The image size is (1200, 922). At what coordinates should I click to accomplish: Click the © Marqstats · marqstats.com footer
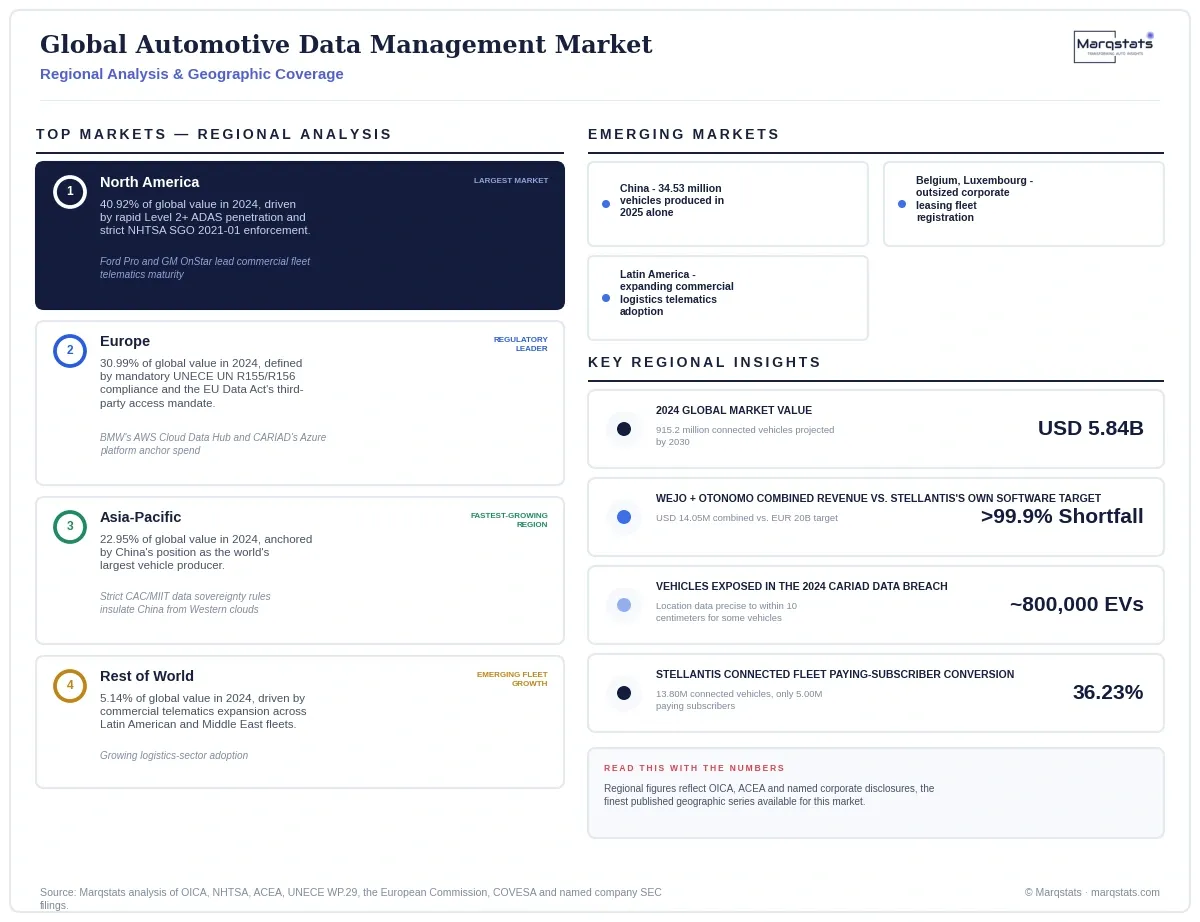pyautogui.click(x=1092, y=892)
